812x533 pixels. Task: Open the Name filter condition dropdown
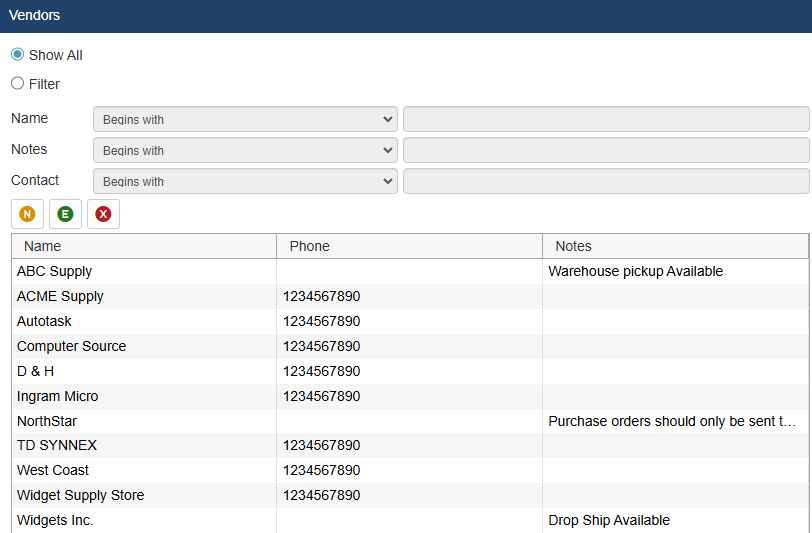tap(245, 120)
